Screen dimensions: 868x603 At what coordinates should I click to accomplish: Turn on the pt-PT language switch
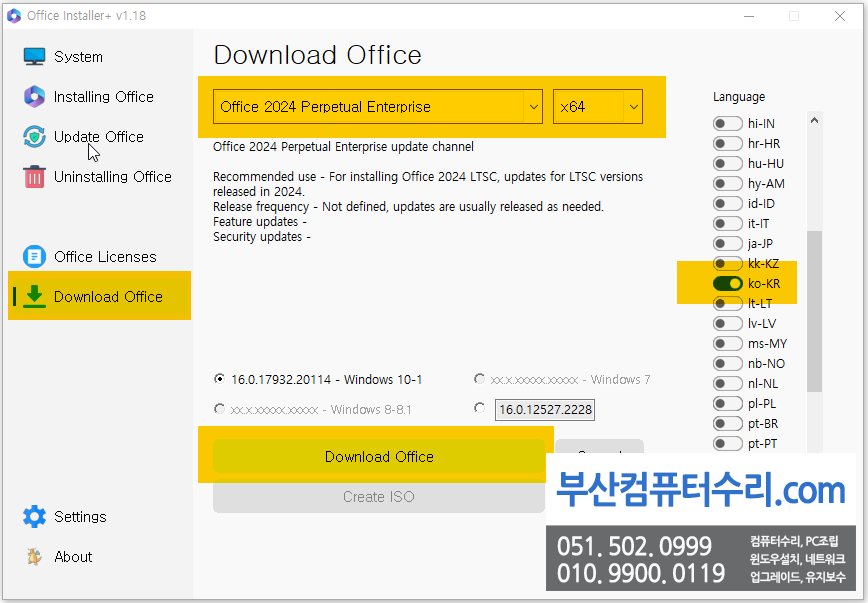coord(727,444)
